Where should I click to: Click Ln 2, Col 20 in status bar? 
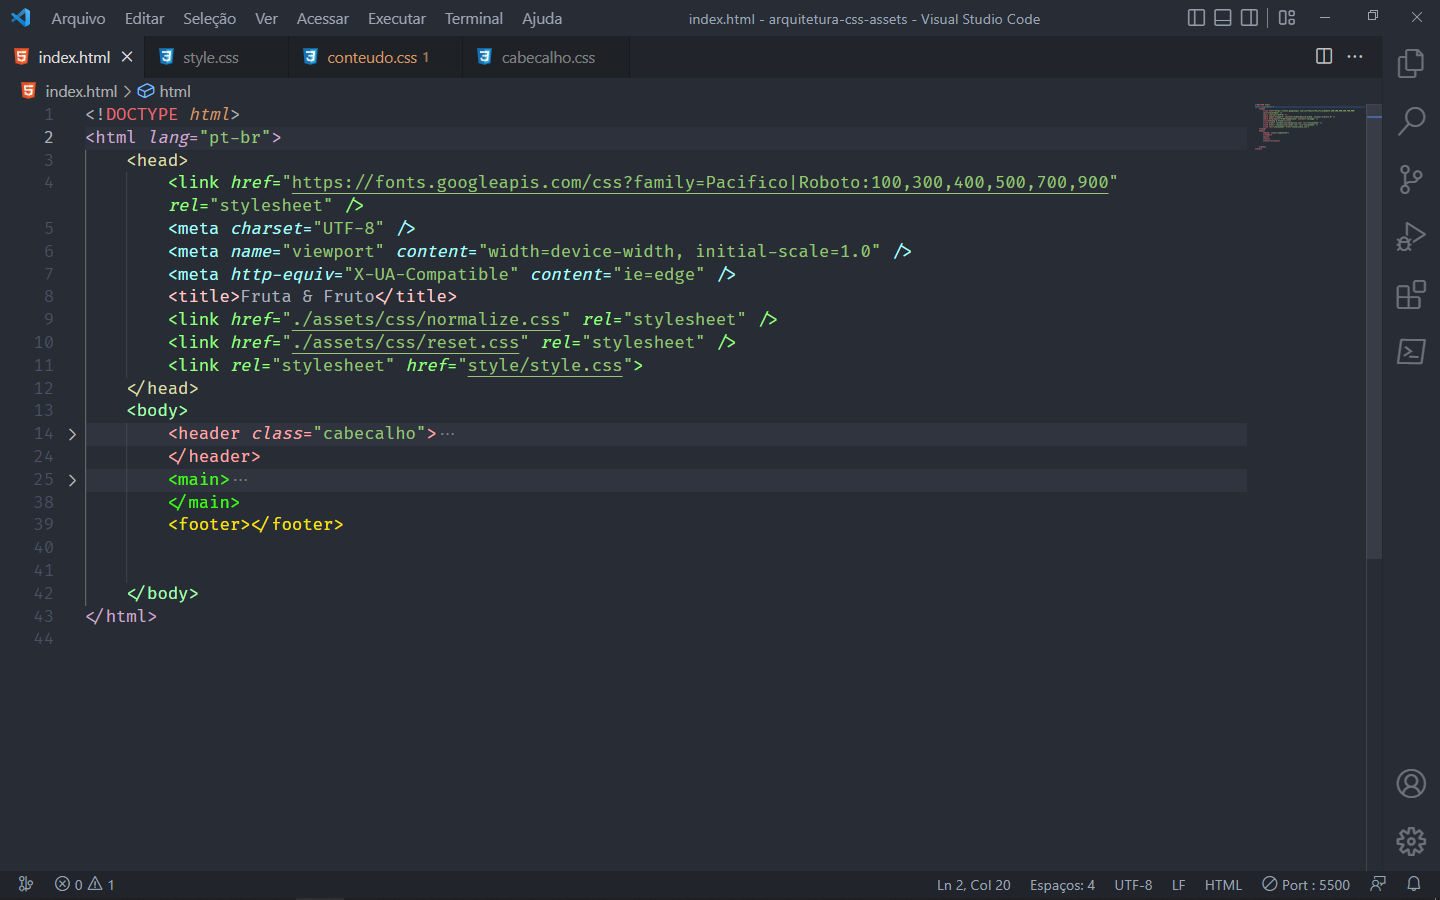(973, 884)
